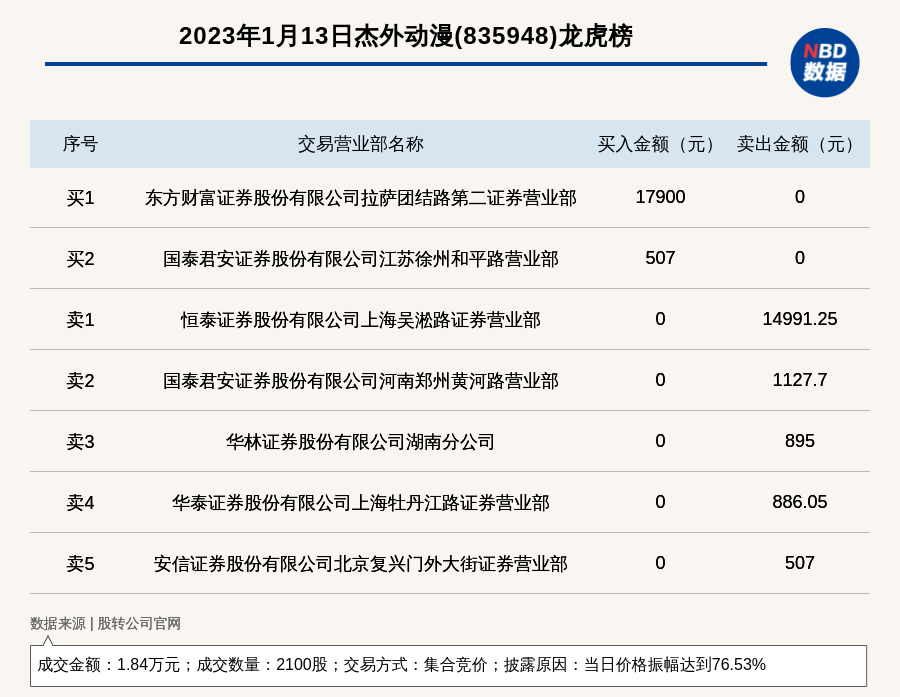Click the 买2 row label

(x=80, y=259)
